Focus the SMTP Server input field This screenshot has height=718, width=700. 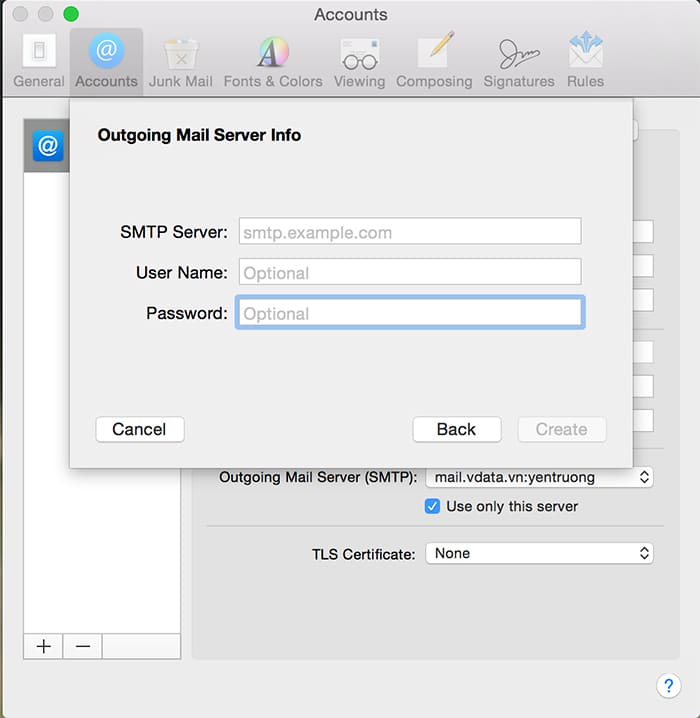410,231
